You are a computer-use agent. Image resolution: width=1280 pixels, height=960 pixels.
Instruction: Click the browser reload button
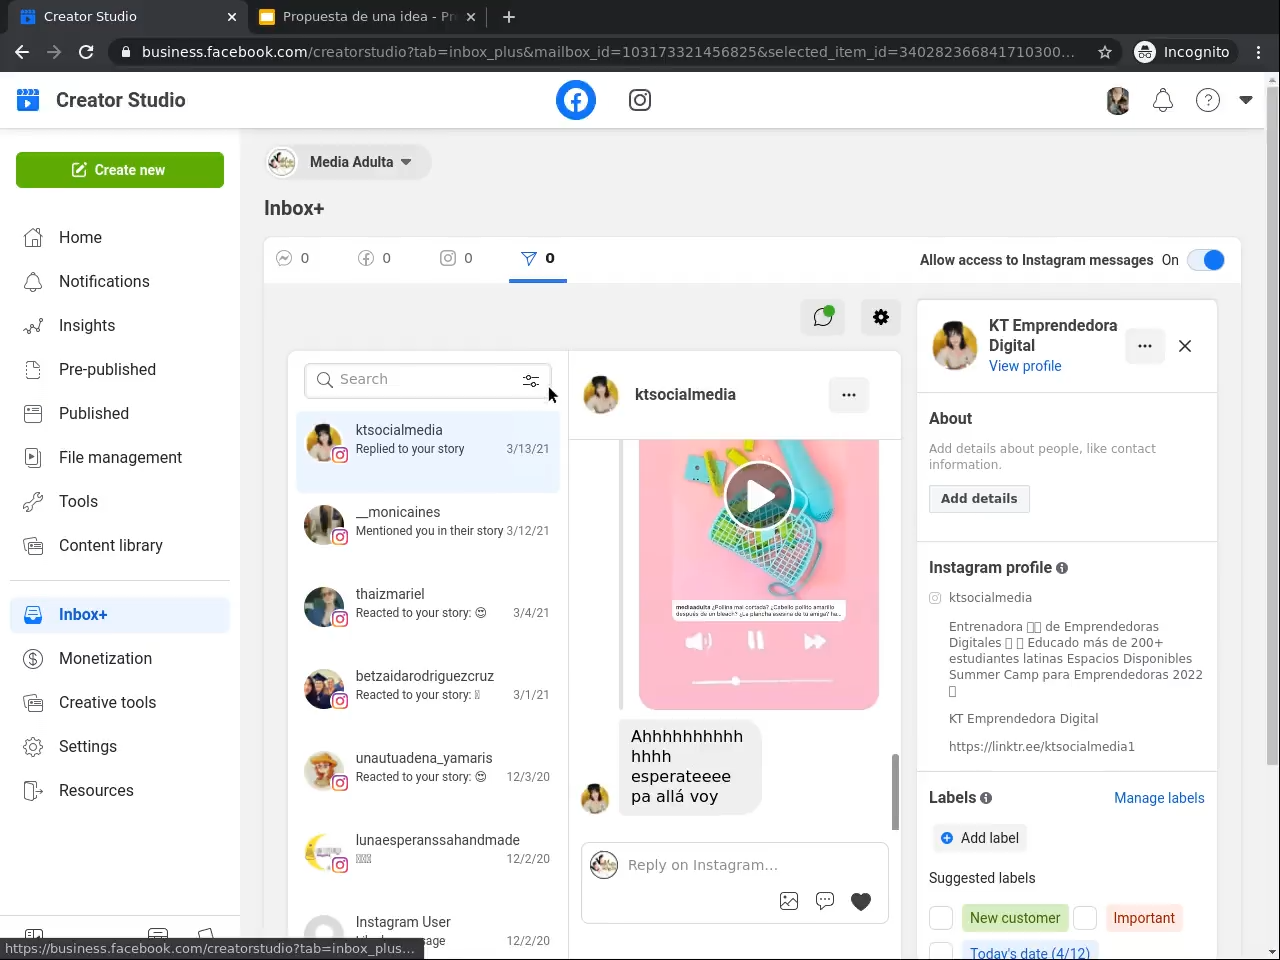click(86, 52)
